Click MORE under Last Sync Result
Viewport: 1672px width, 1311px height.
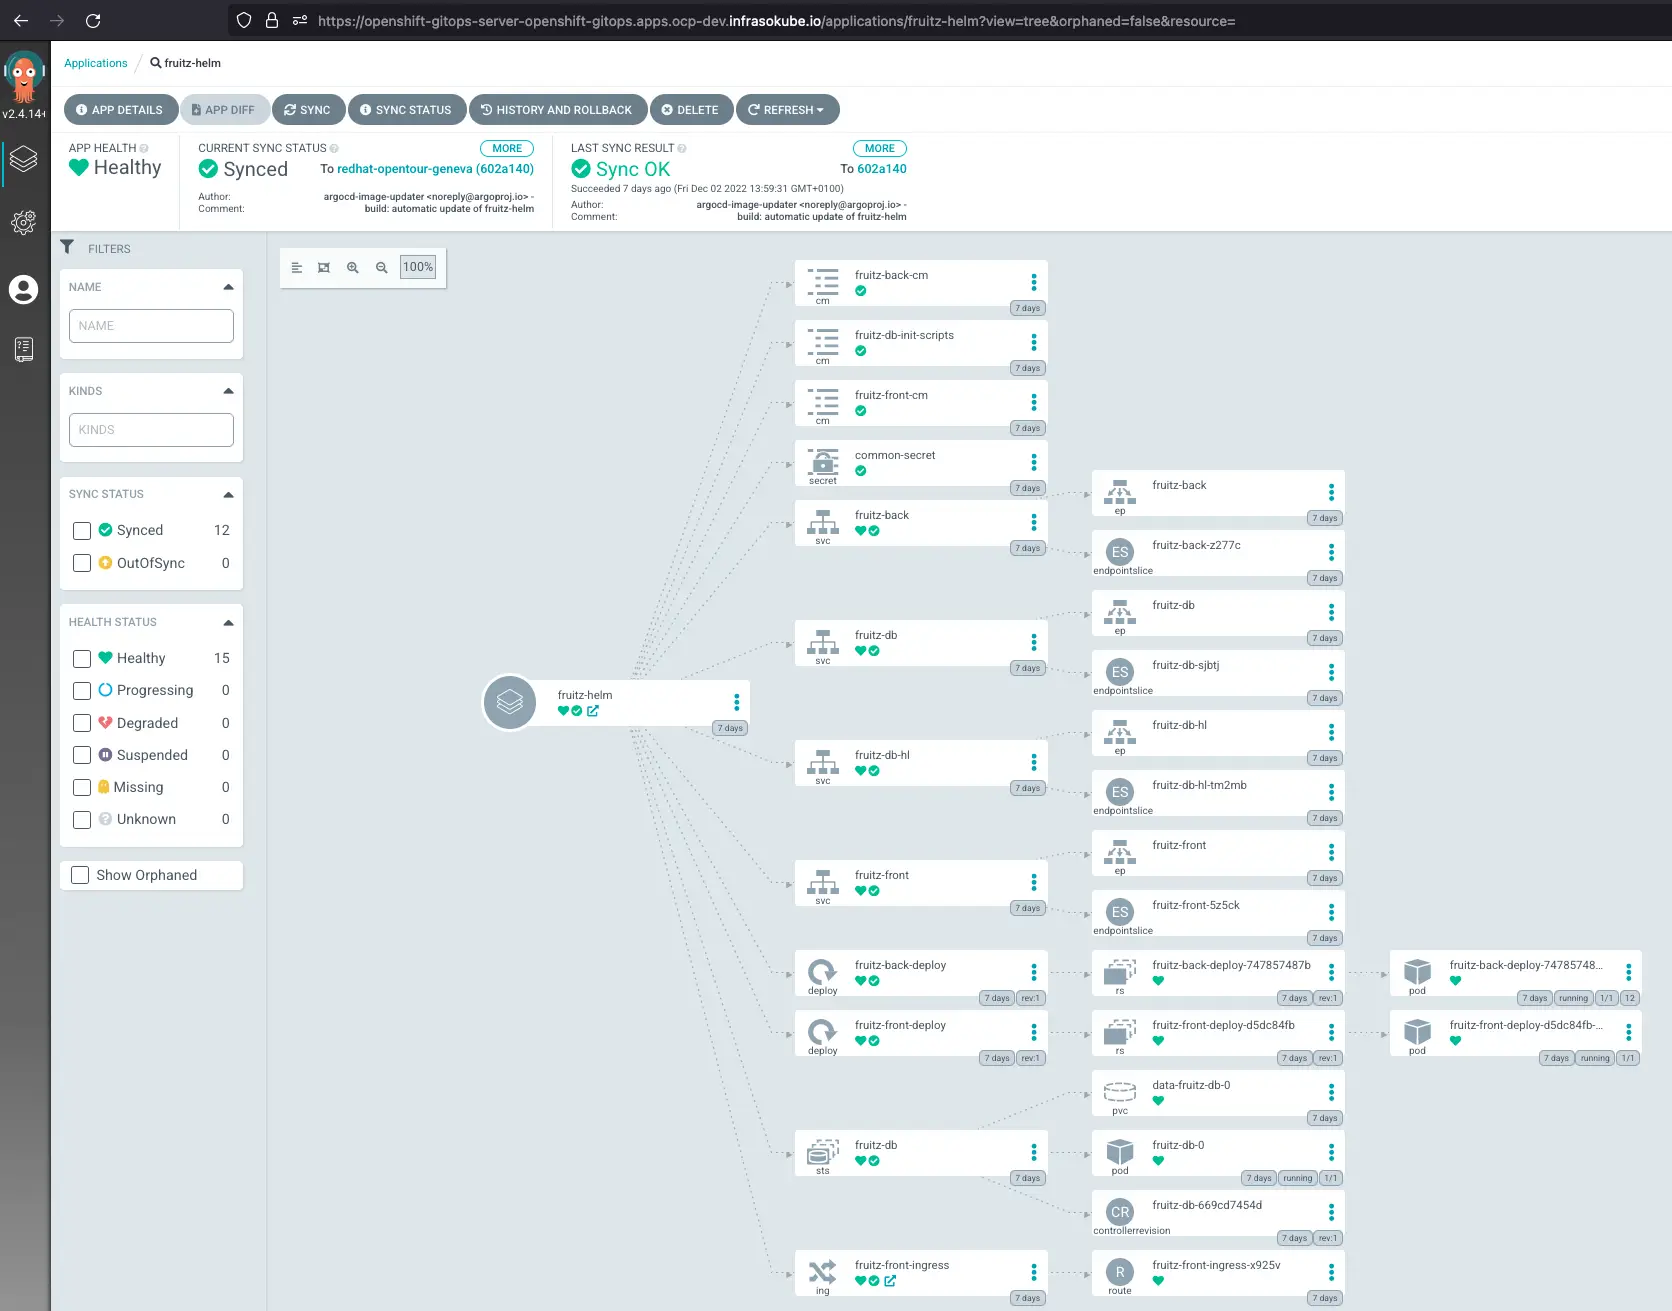point(880,148)
